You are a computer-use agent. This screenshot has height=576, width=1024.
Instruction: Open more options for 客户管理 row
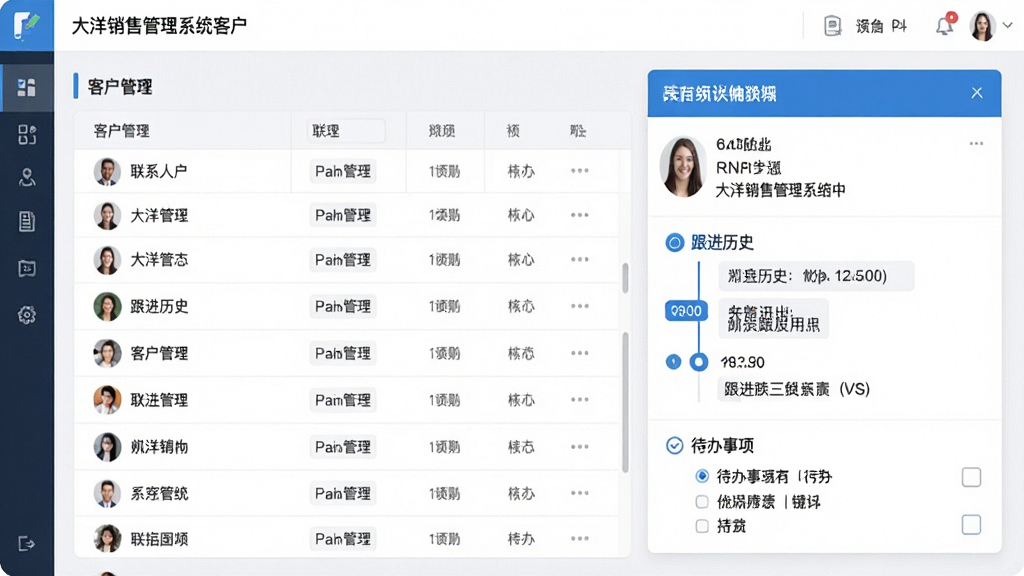coord(580,353)
